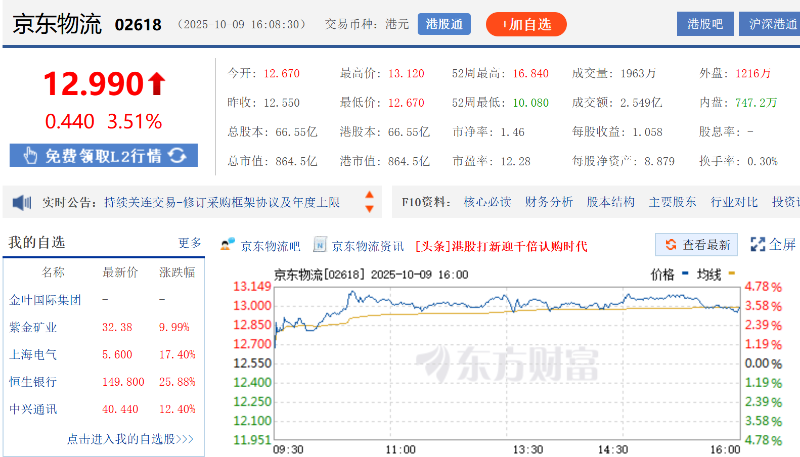Click the 京东物流吧 people icon

click(x=227, y=244)
